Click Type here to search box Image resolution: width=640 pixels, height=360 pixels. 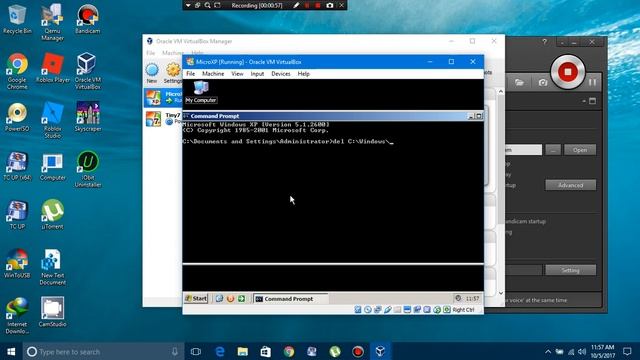[x=103, y=351]
